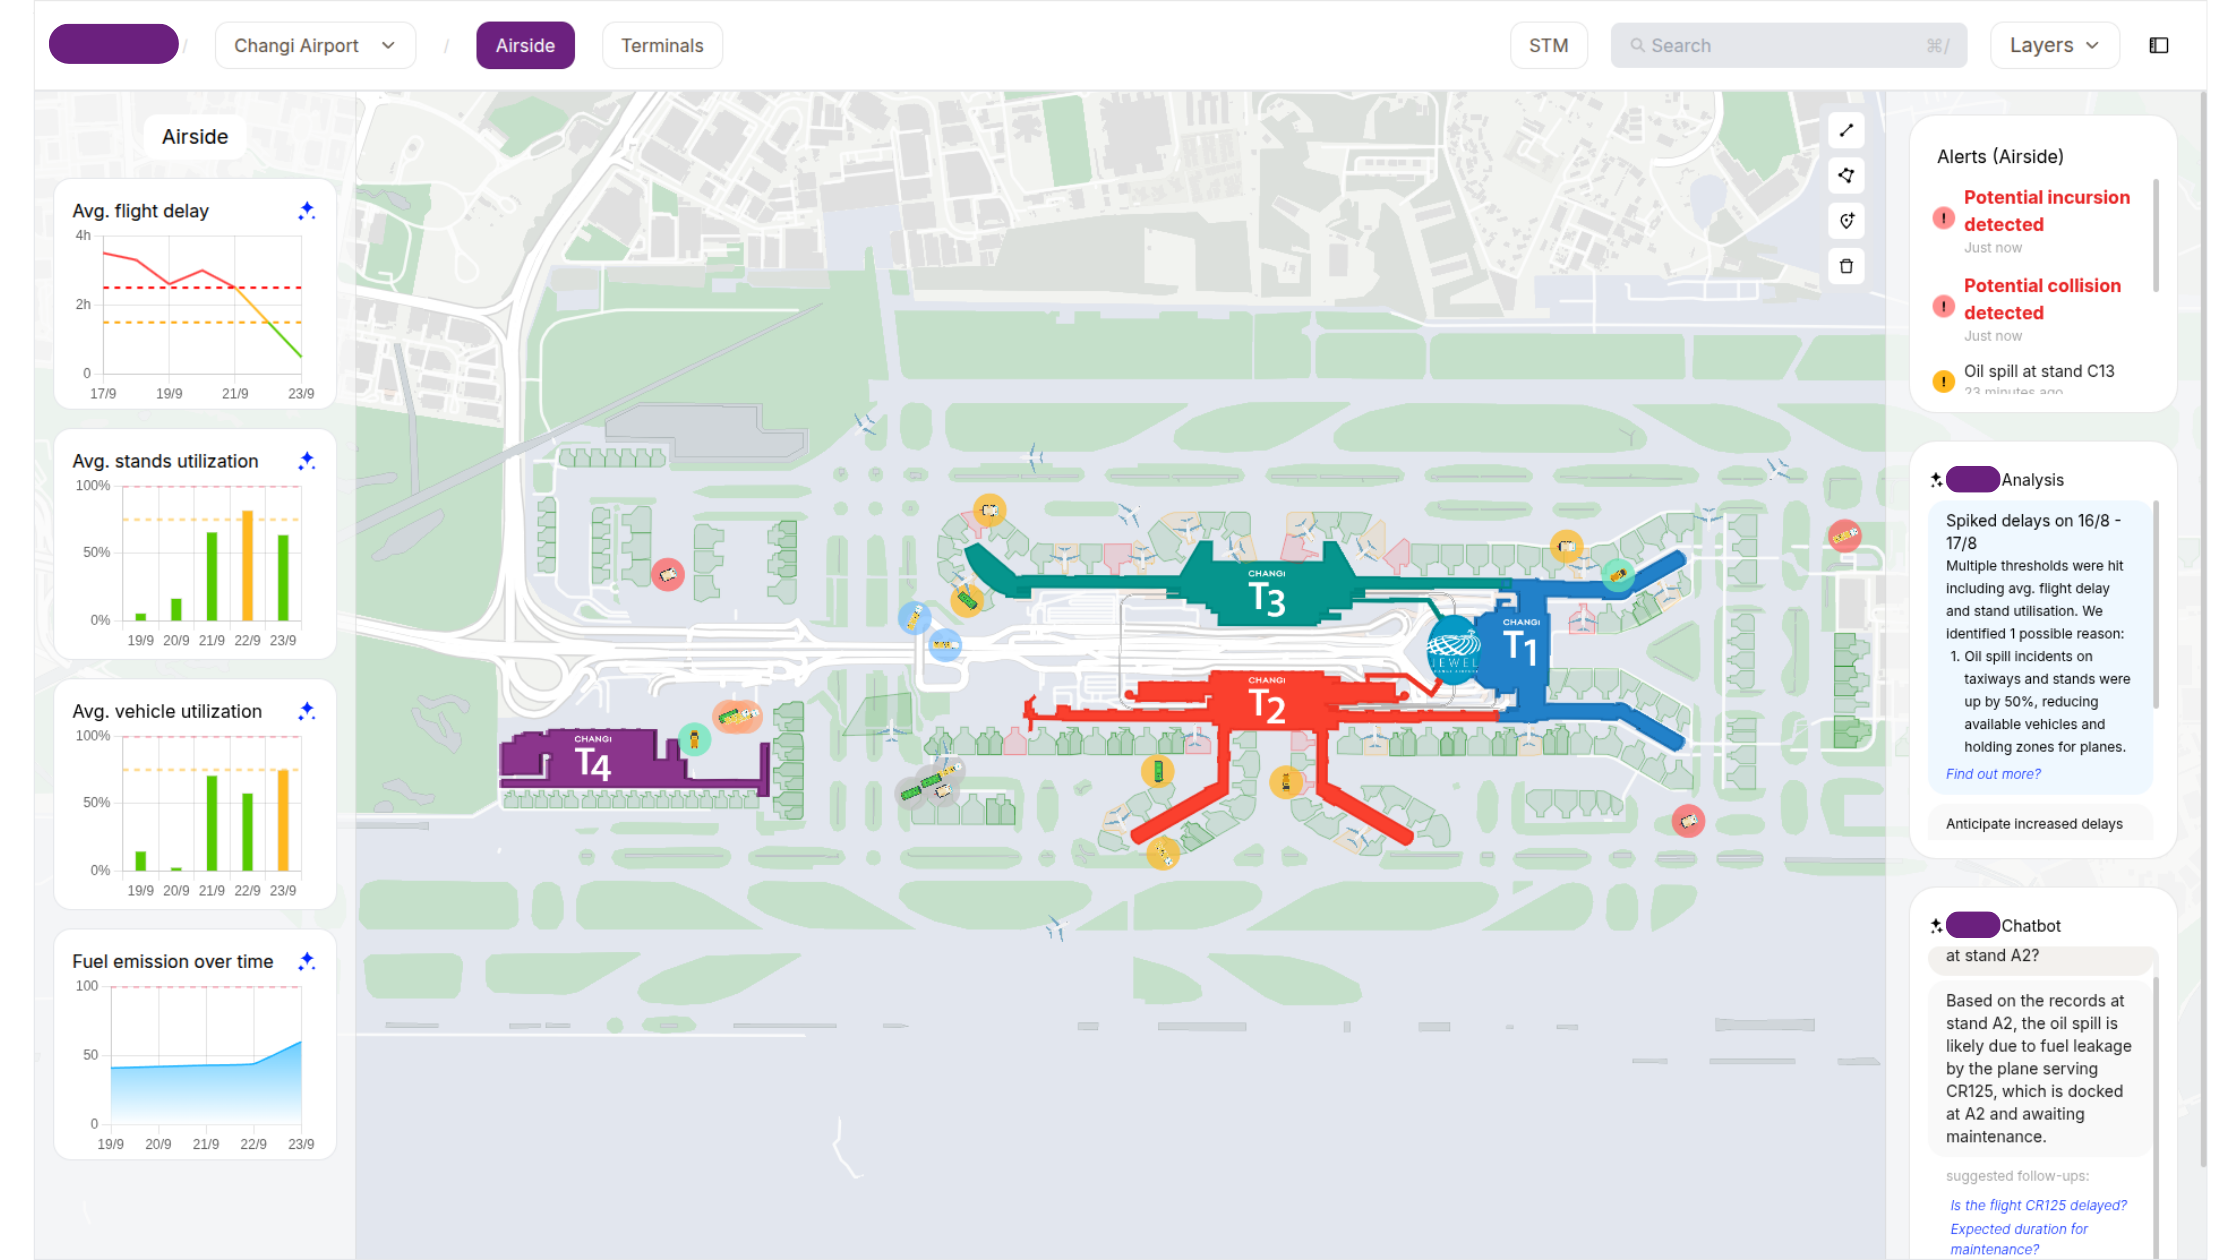Image resolution: width=2240 pixels, height=1260 pixels.
Task: Click sparkle icon on Avg. stands utilization
Action: 307,461
